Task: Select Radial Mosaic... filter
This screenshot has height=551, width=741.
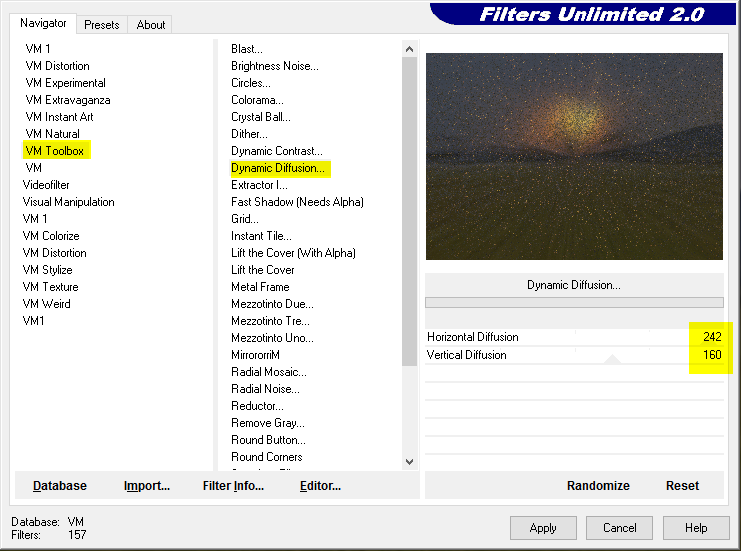Action: point(268,372)
